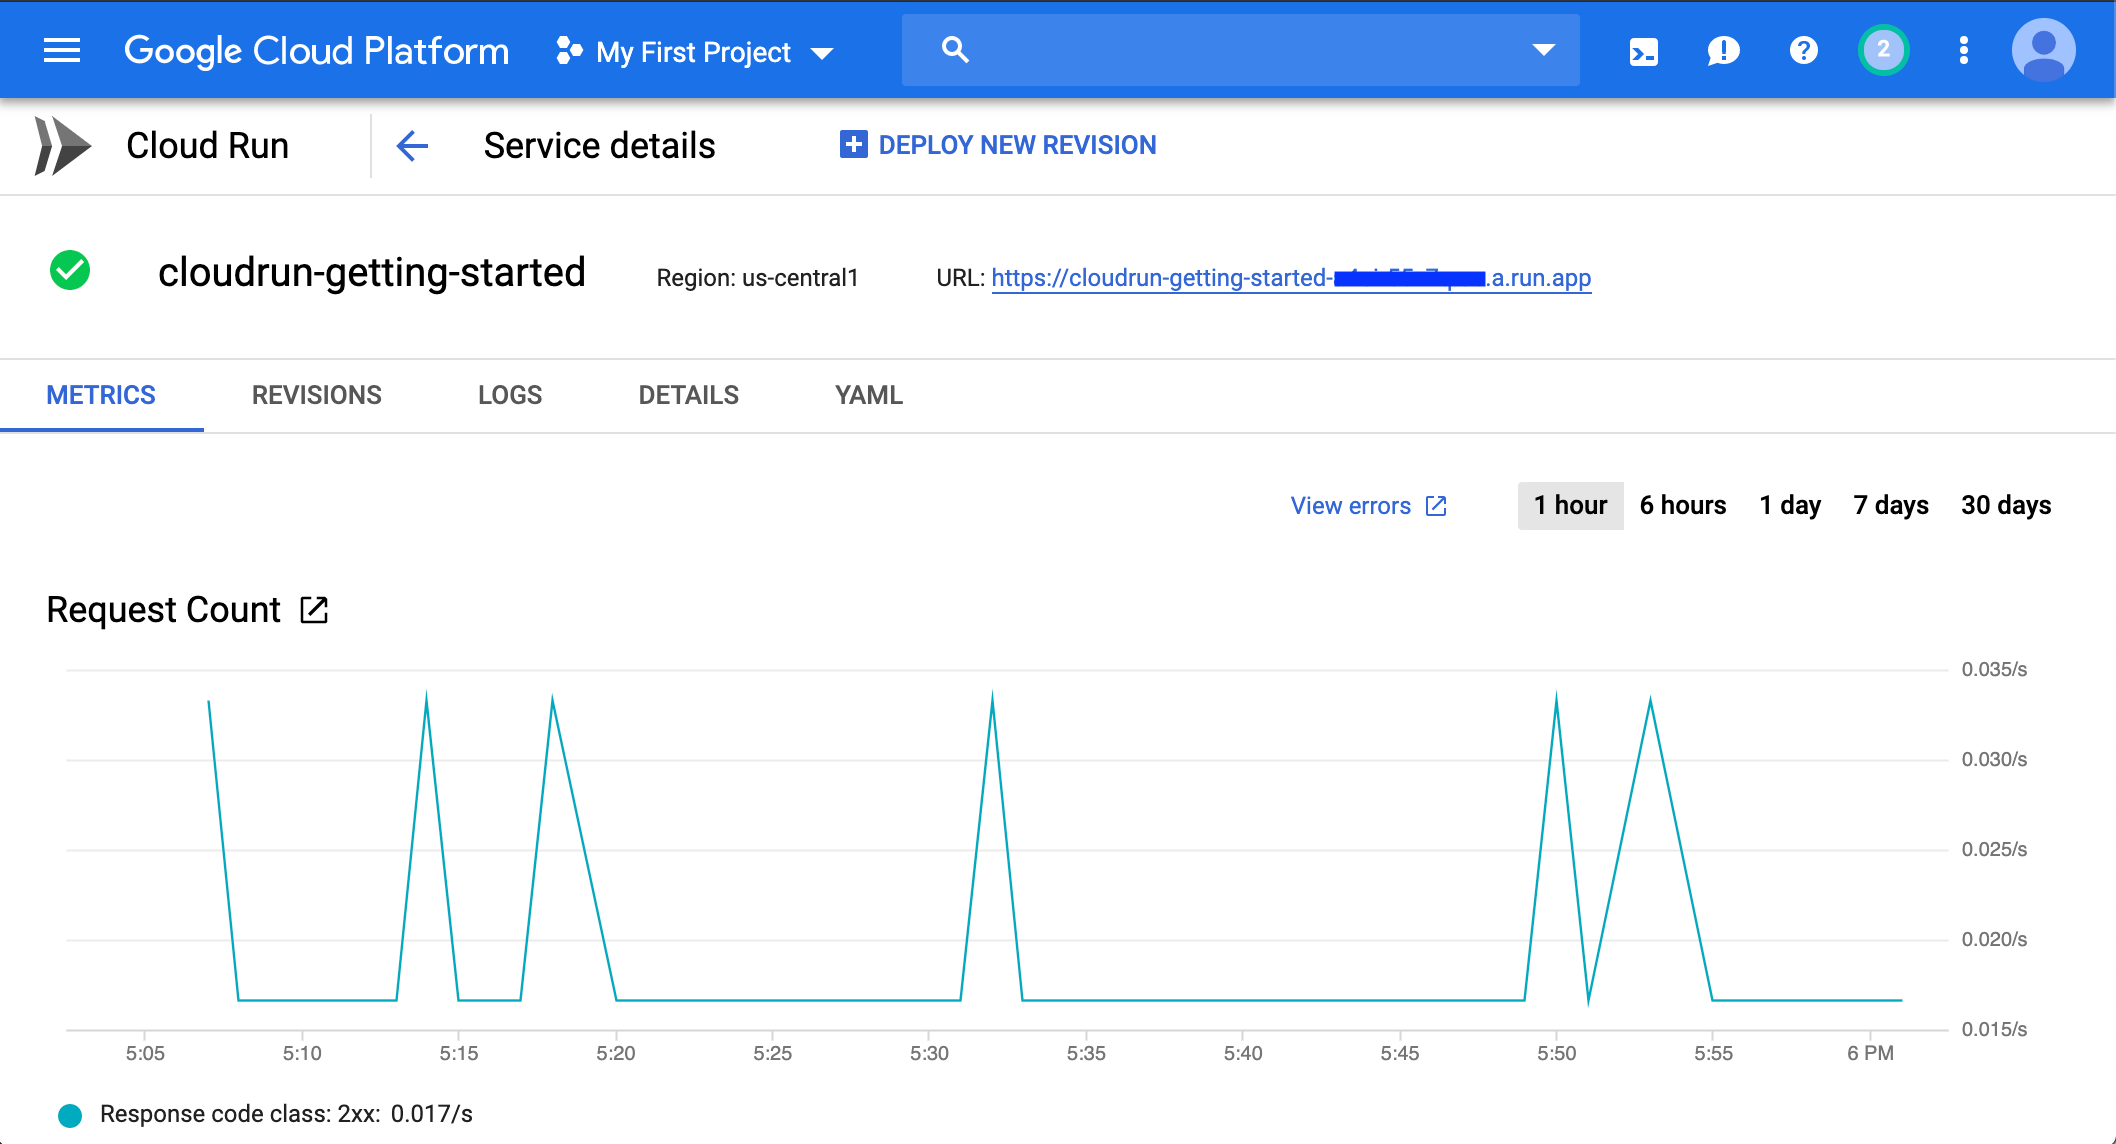Click the green service status checkmark
Viewport: 2116px width, 1144px height.
point(70,271)
